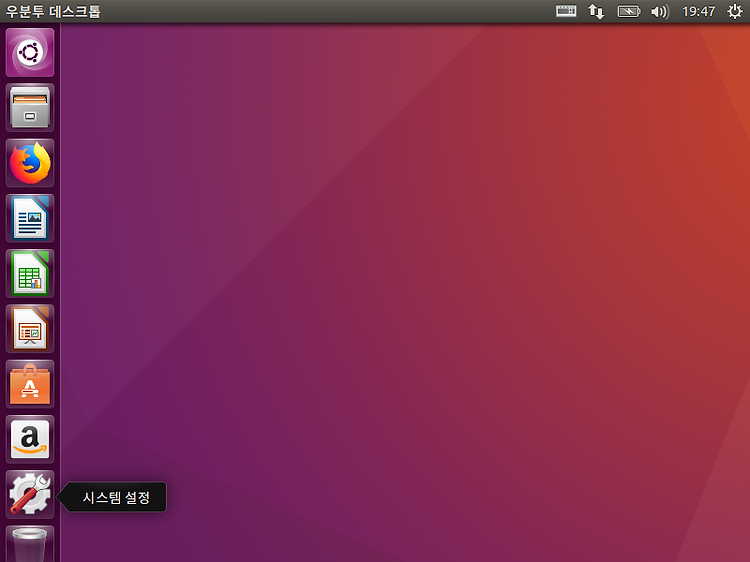Start LibreOffice Impress presentation
Viewport: 750px width, 562px height.
[x=30, y=329]
